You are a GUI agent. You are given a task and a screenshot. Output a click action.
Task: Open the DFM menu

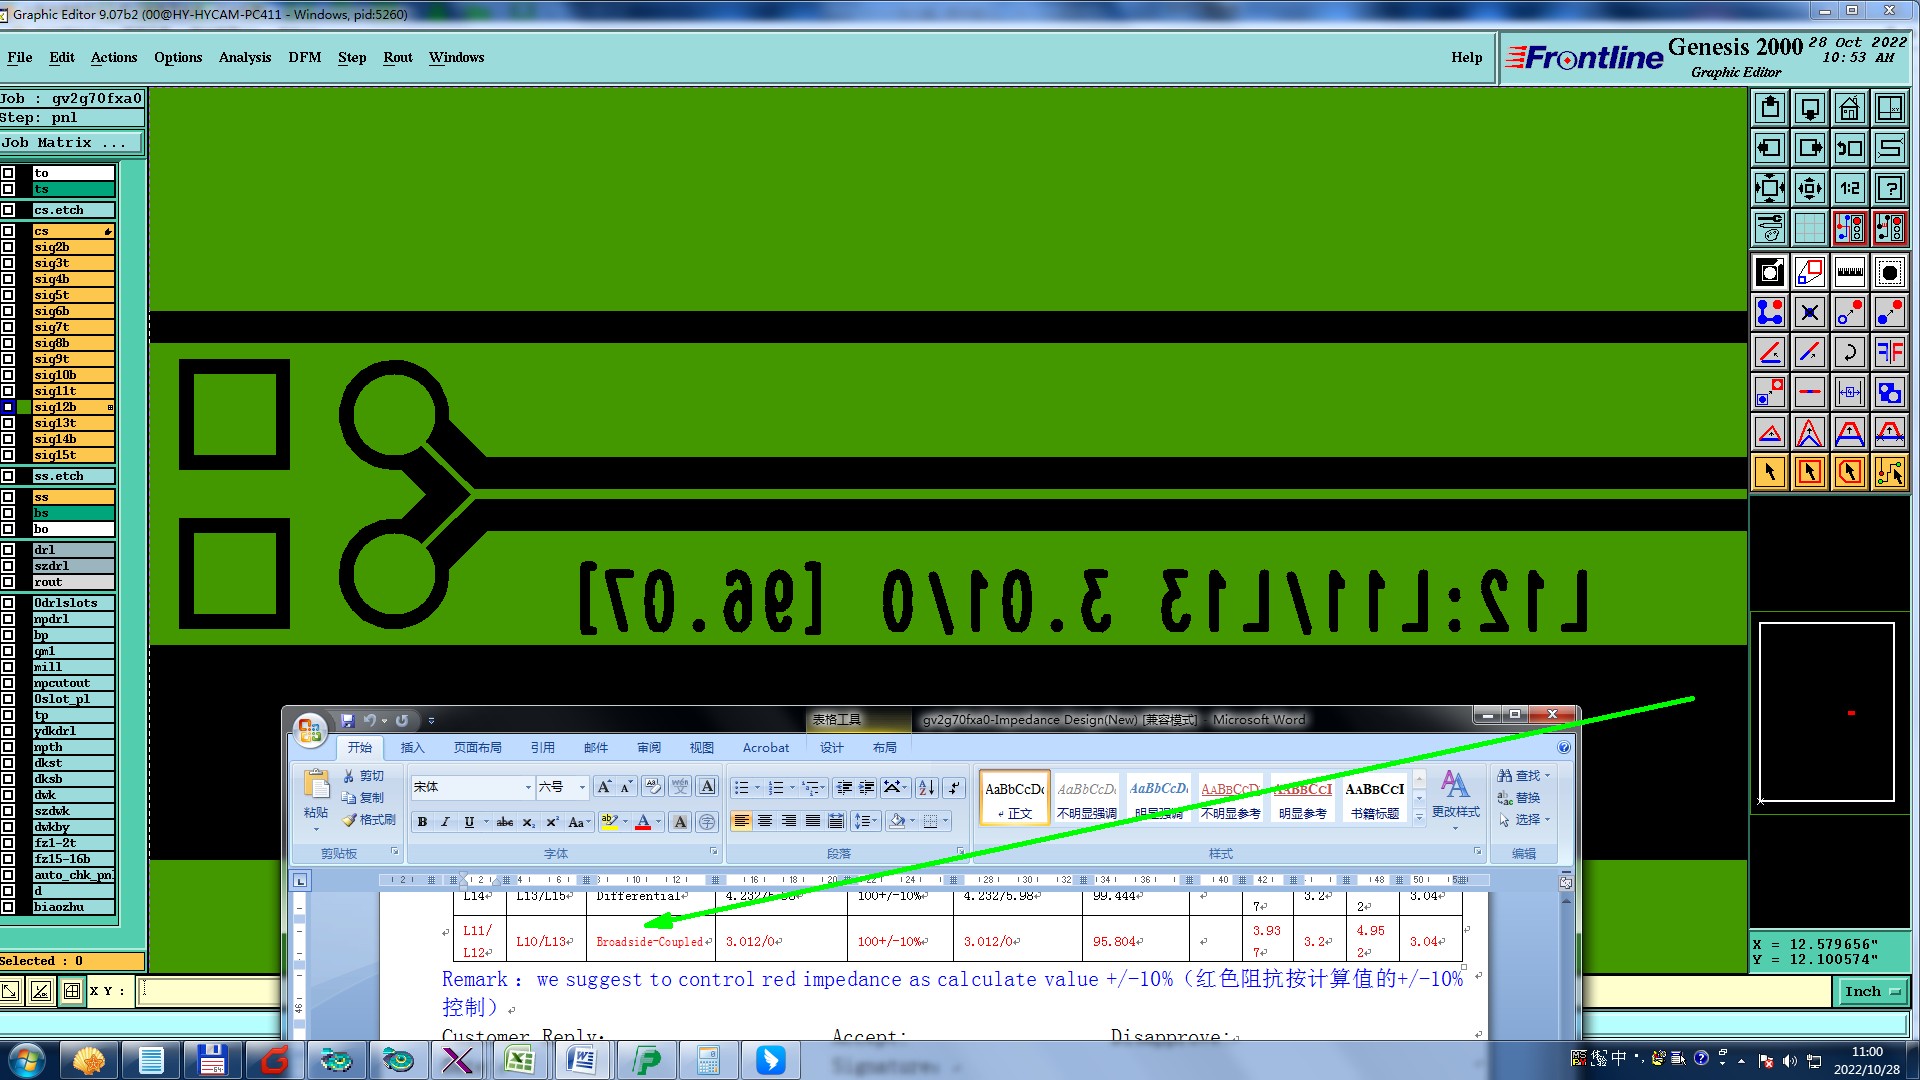(x=304, y=57)
